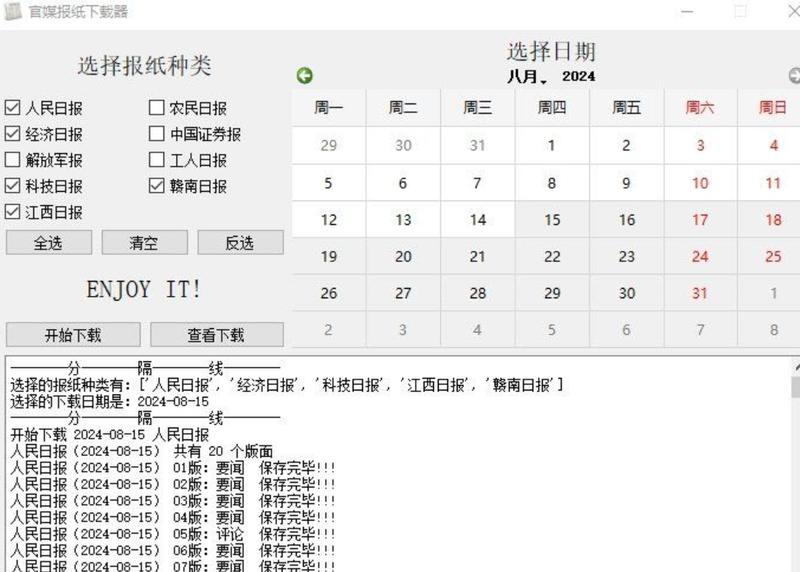
Task: Select August 9 in calendar
Action: coord(627,183)
